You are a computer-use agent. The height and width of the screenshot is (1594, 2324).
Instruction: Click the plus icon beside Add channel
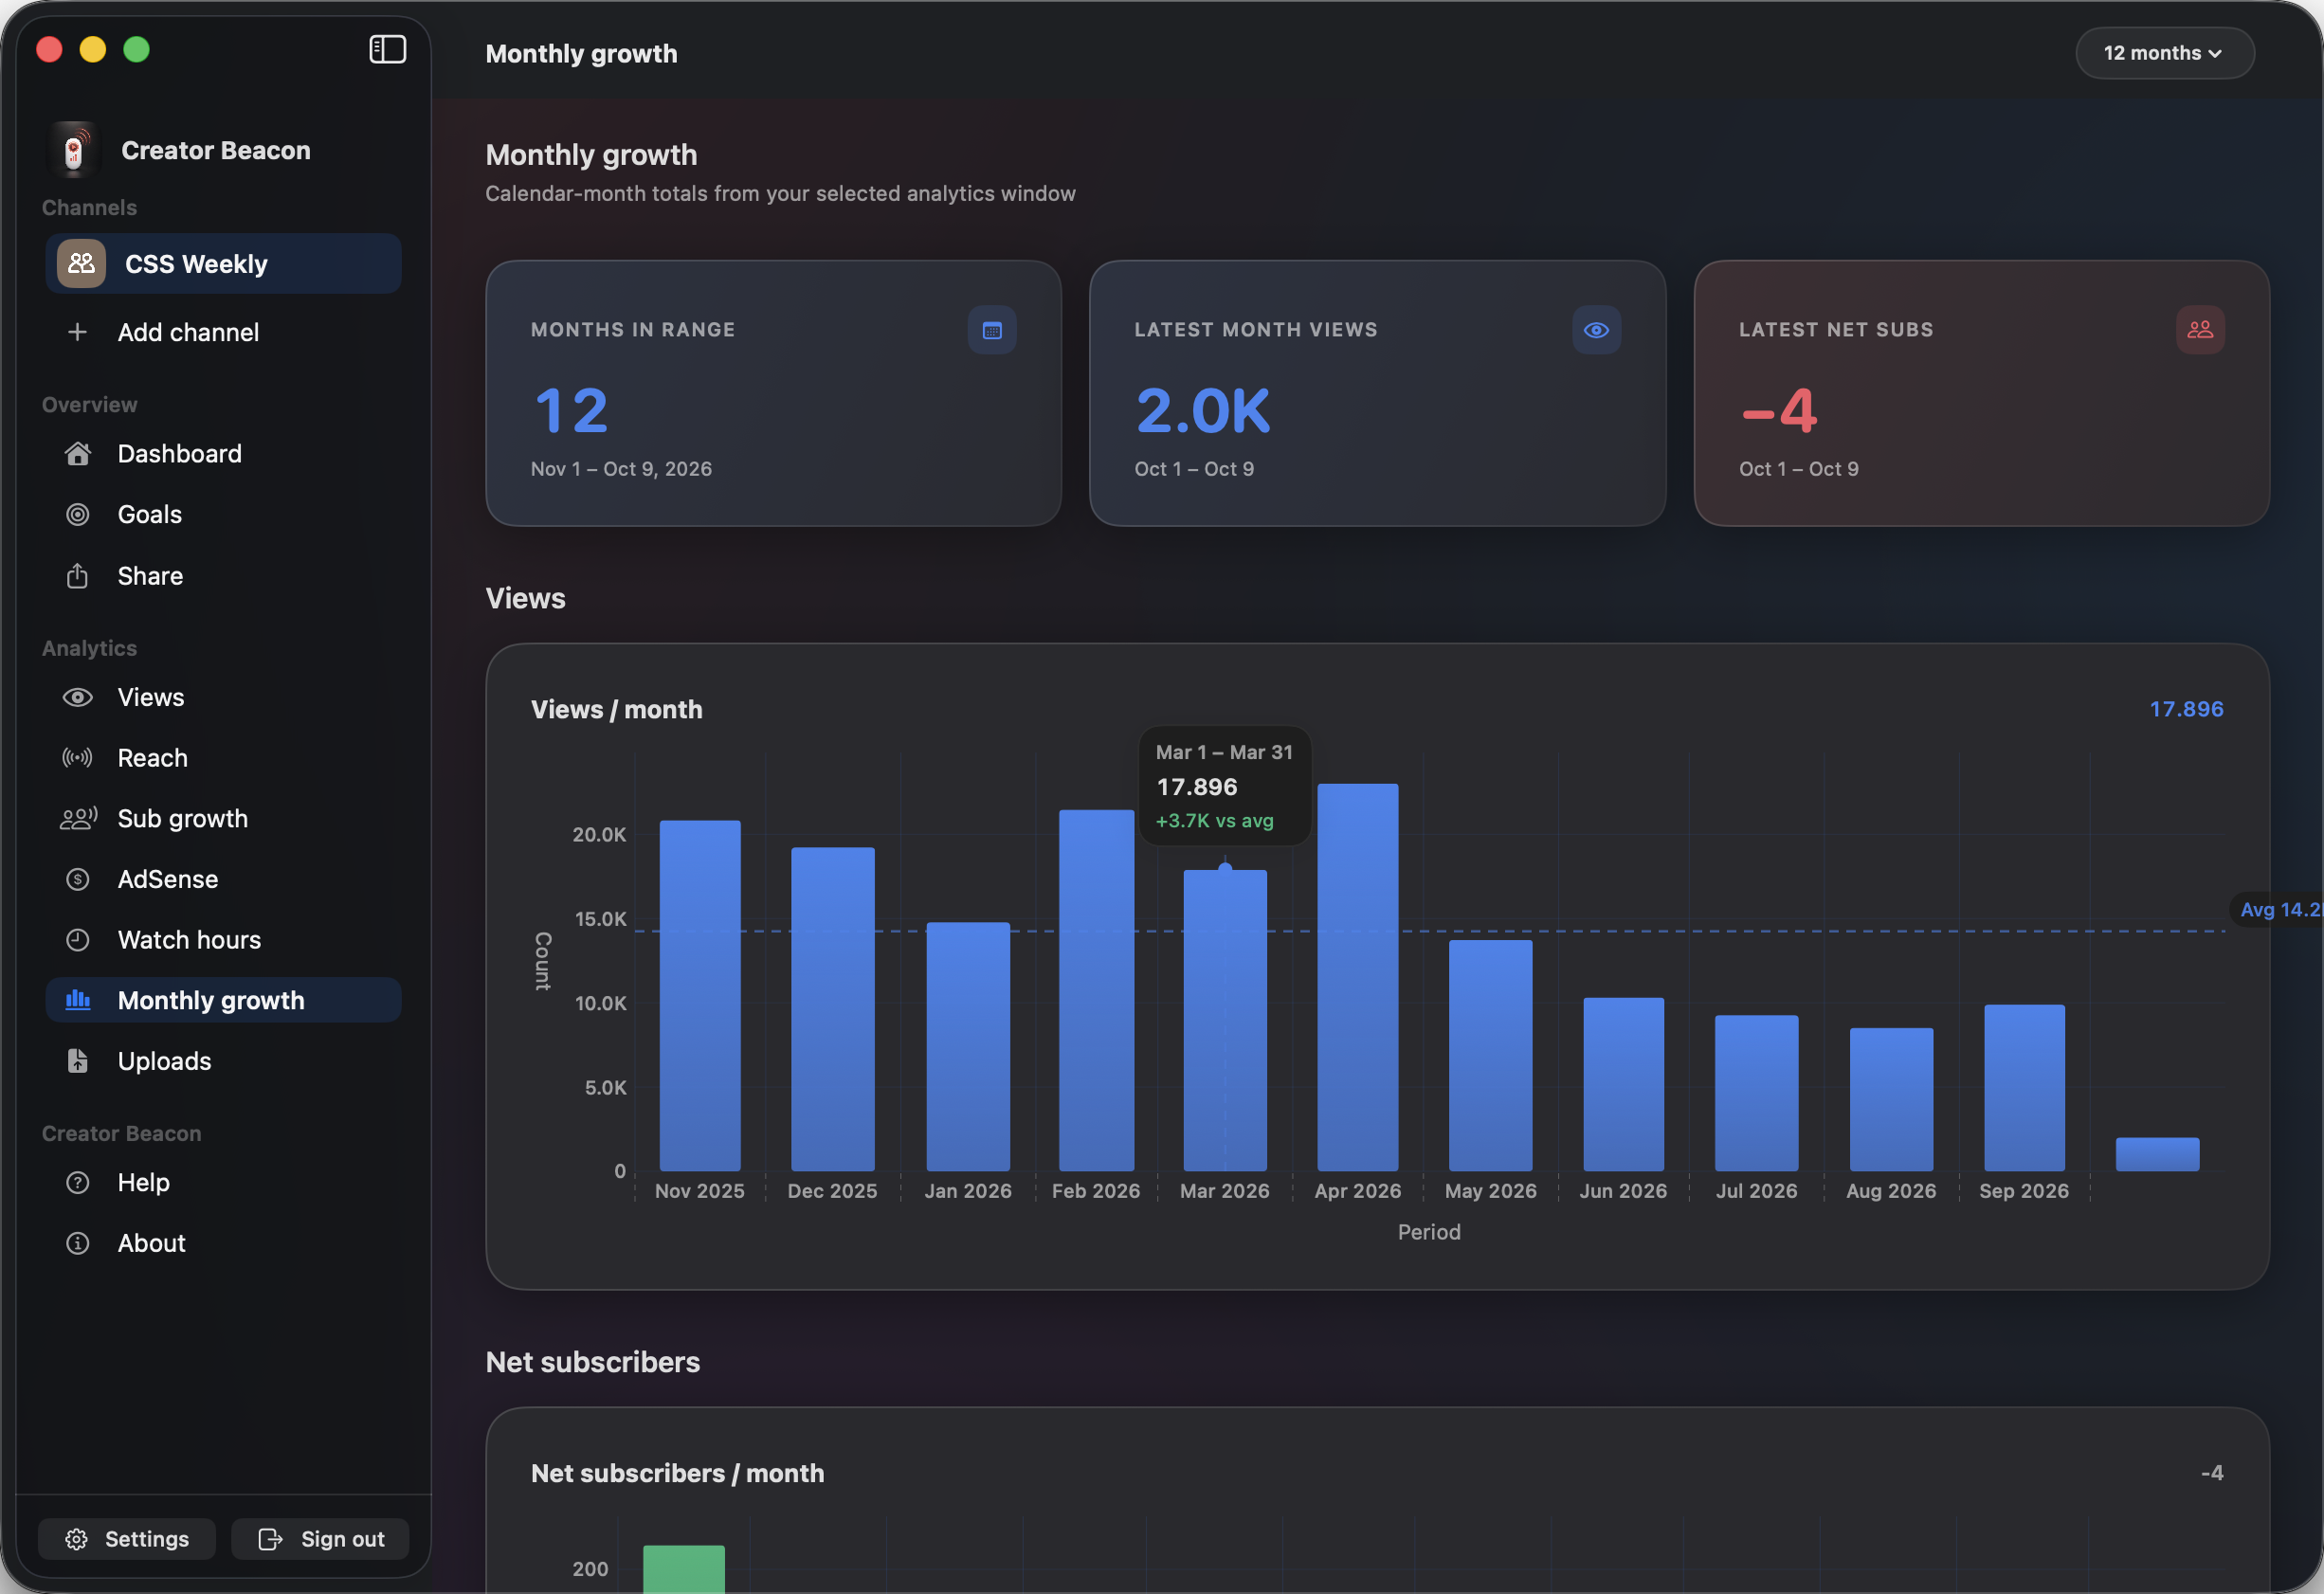pos(77,332)
